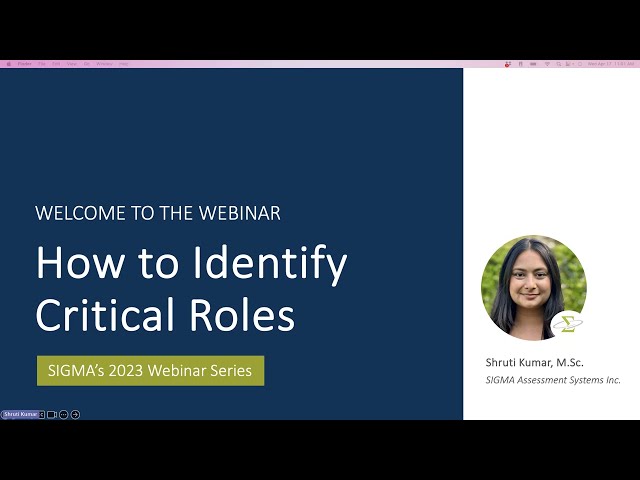Open the Go menu
This screenshot has height=480, width=640.
click(x=87, y=64)
